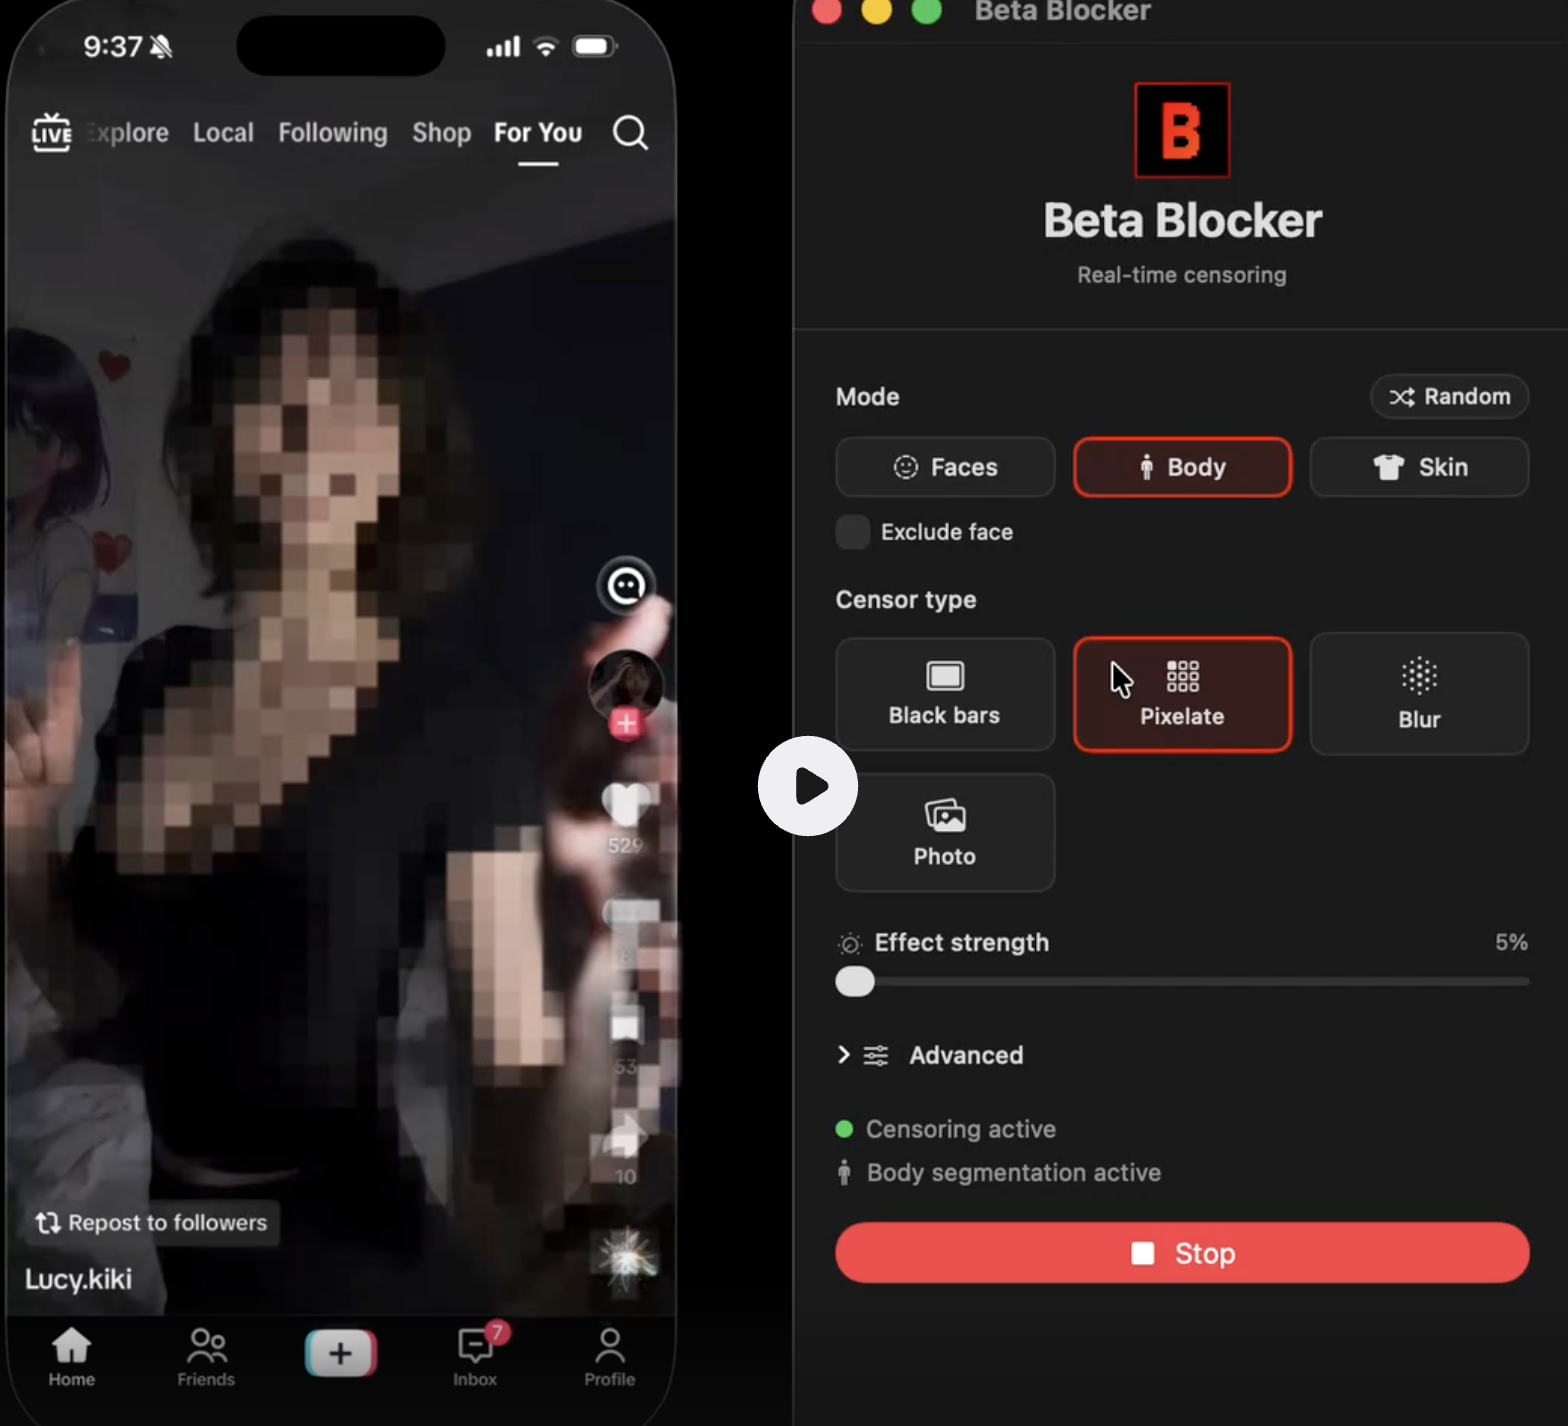The image size is (1568, 1426).
Task: Tap the TikTok search magnifier icon
Action: coord(630,132)
